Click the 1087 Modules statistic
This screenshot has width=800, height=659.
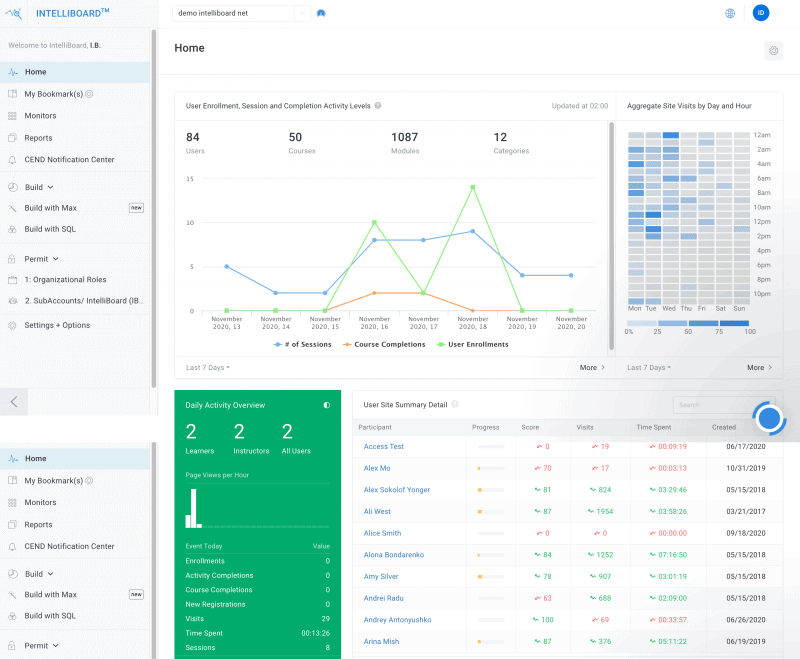coord(405,143)
